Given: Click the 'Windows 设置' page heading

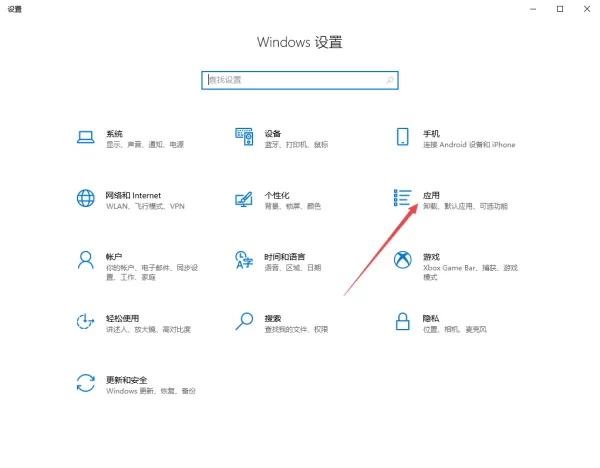Looking at the screenshot, I should 300,42.
